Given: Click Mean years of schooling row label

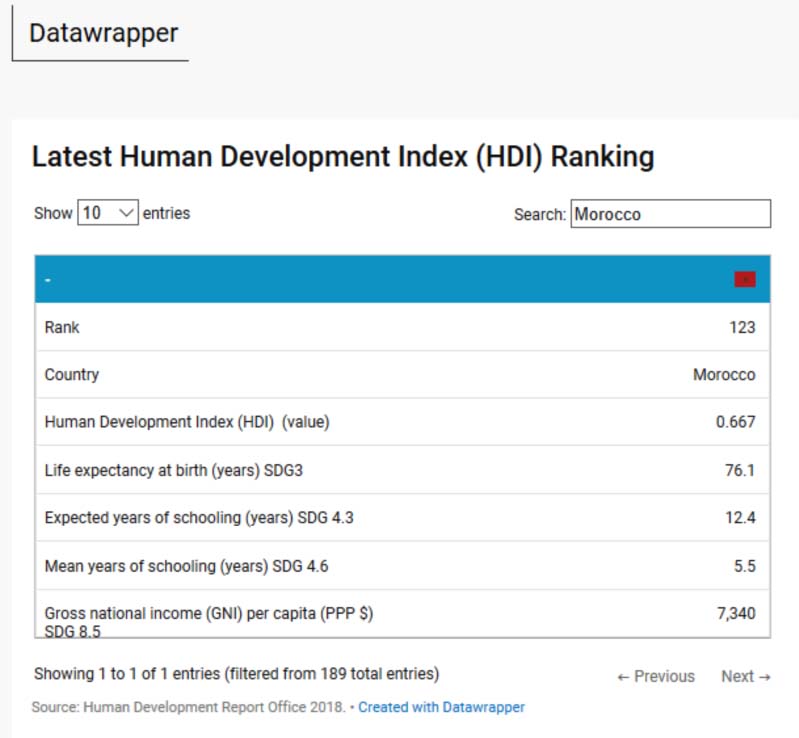Looking at the screenshot, I should click(186, 566).
